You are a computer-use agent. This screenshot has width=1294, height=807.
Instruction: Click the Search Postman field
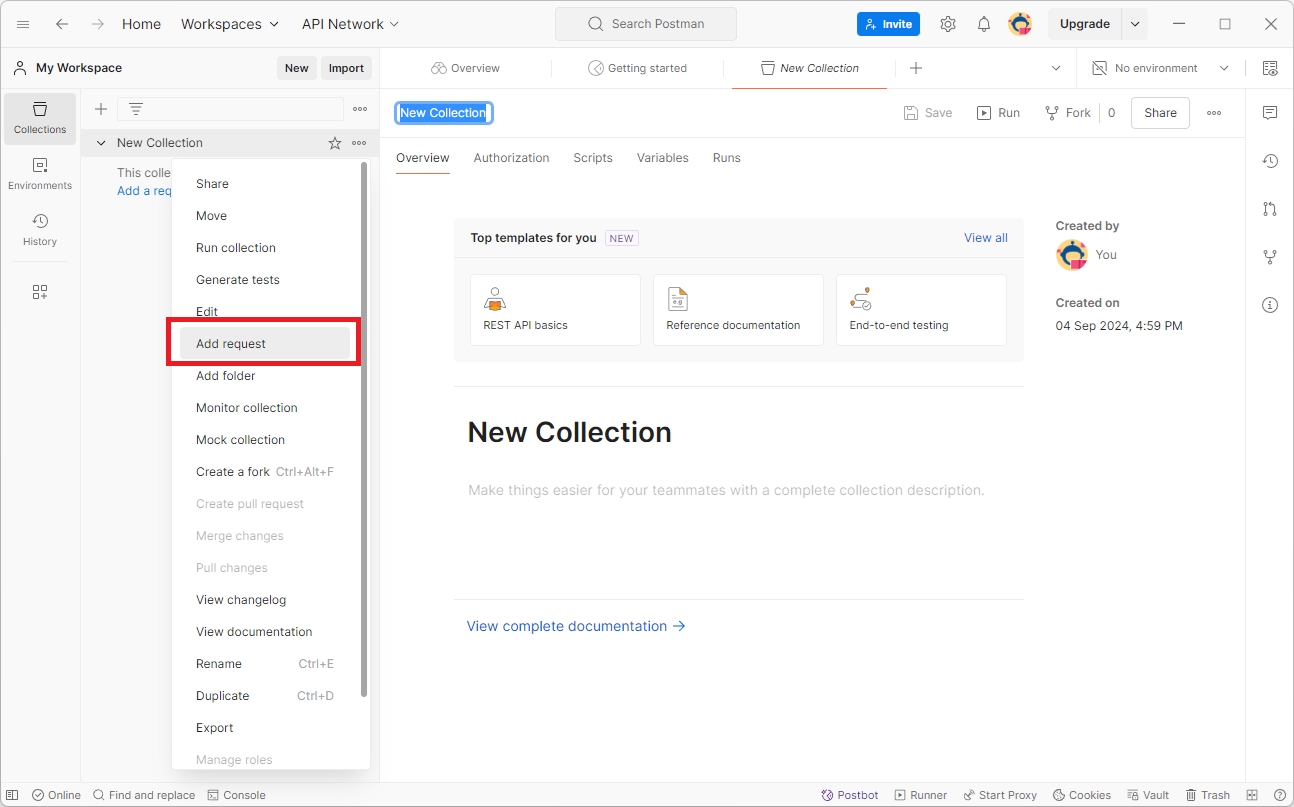(x=646, y=24)
